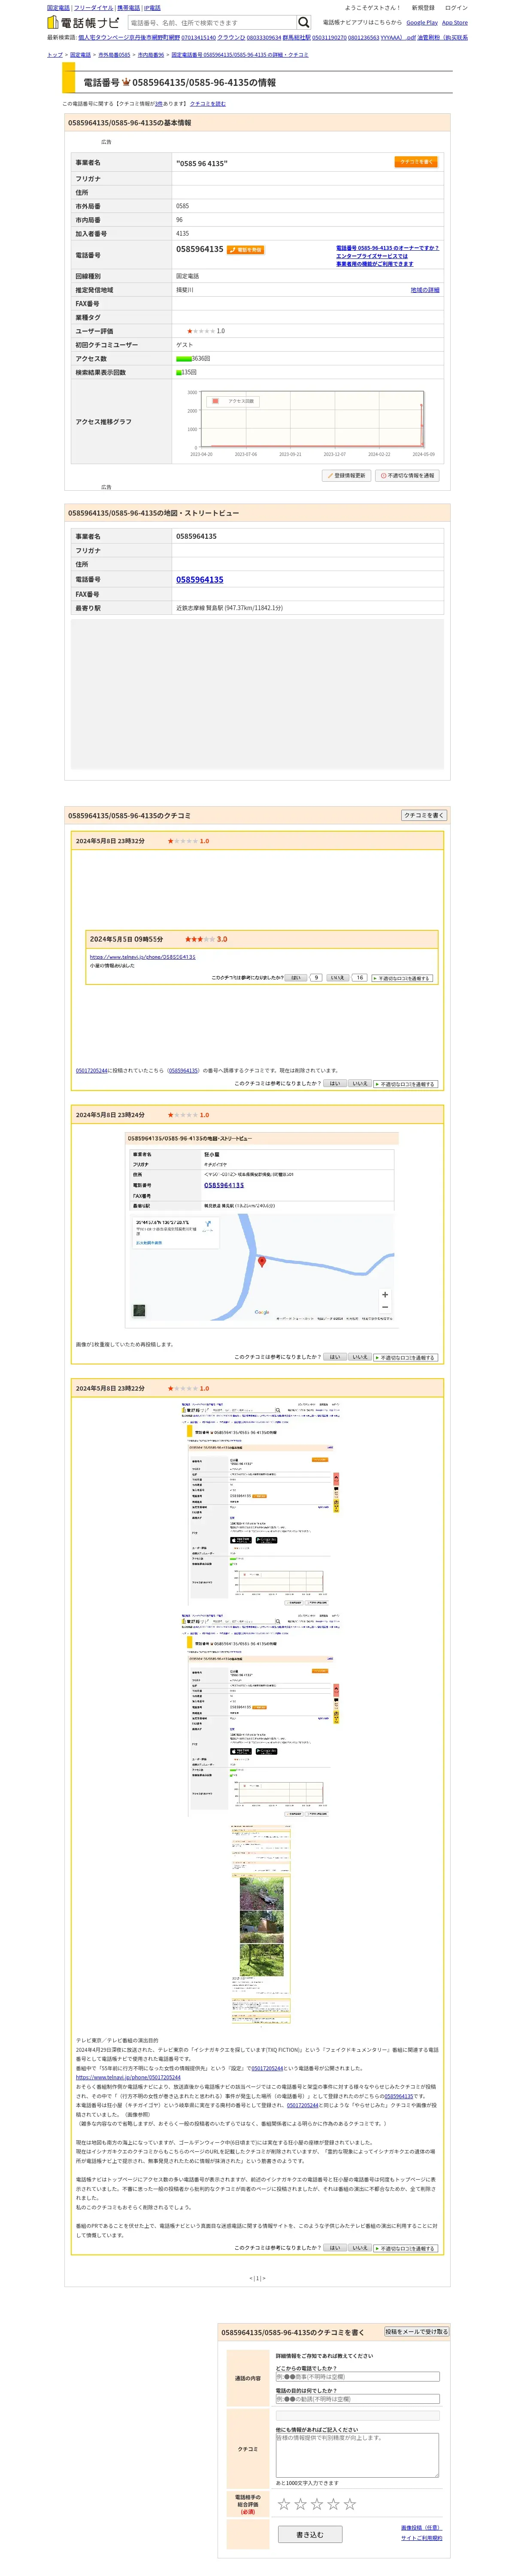Image resolution: width=515 pixels, height=2576 pixels.
Task: Open the サイトご利用規約 link
Action: point(421,2538)
